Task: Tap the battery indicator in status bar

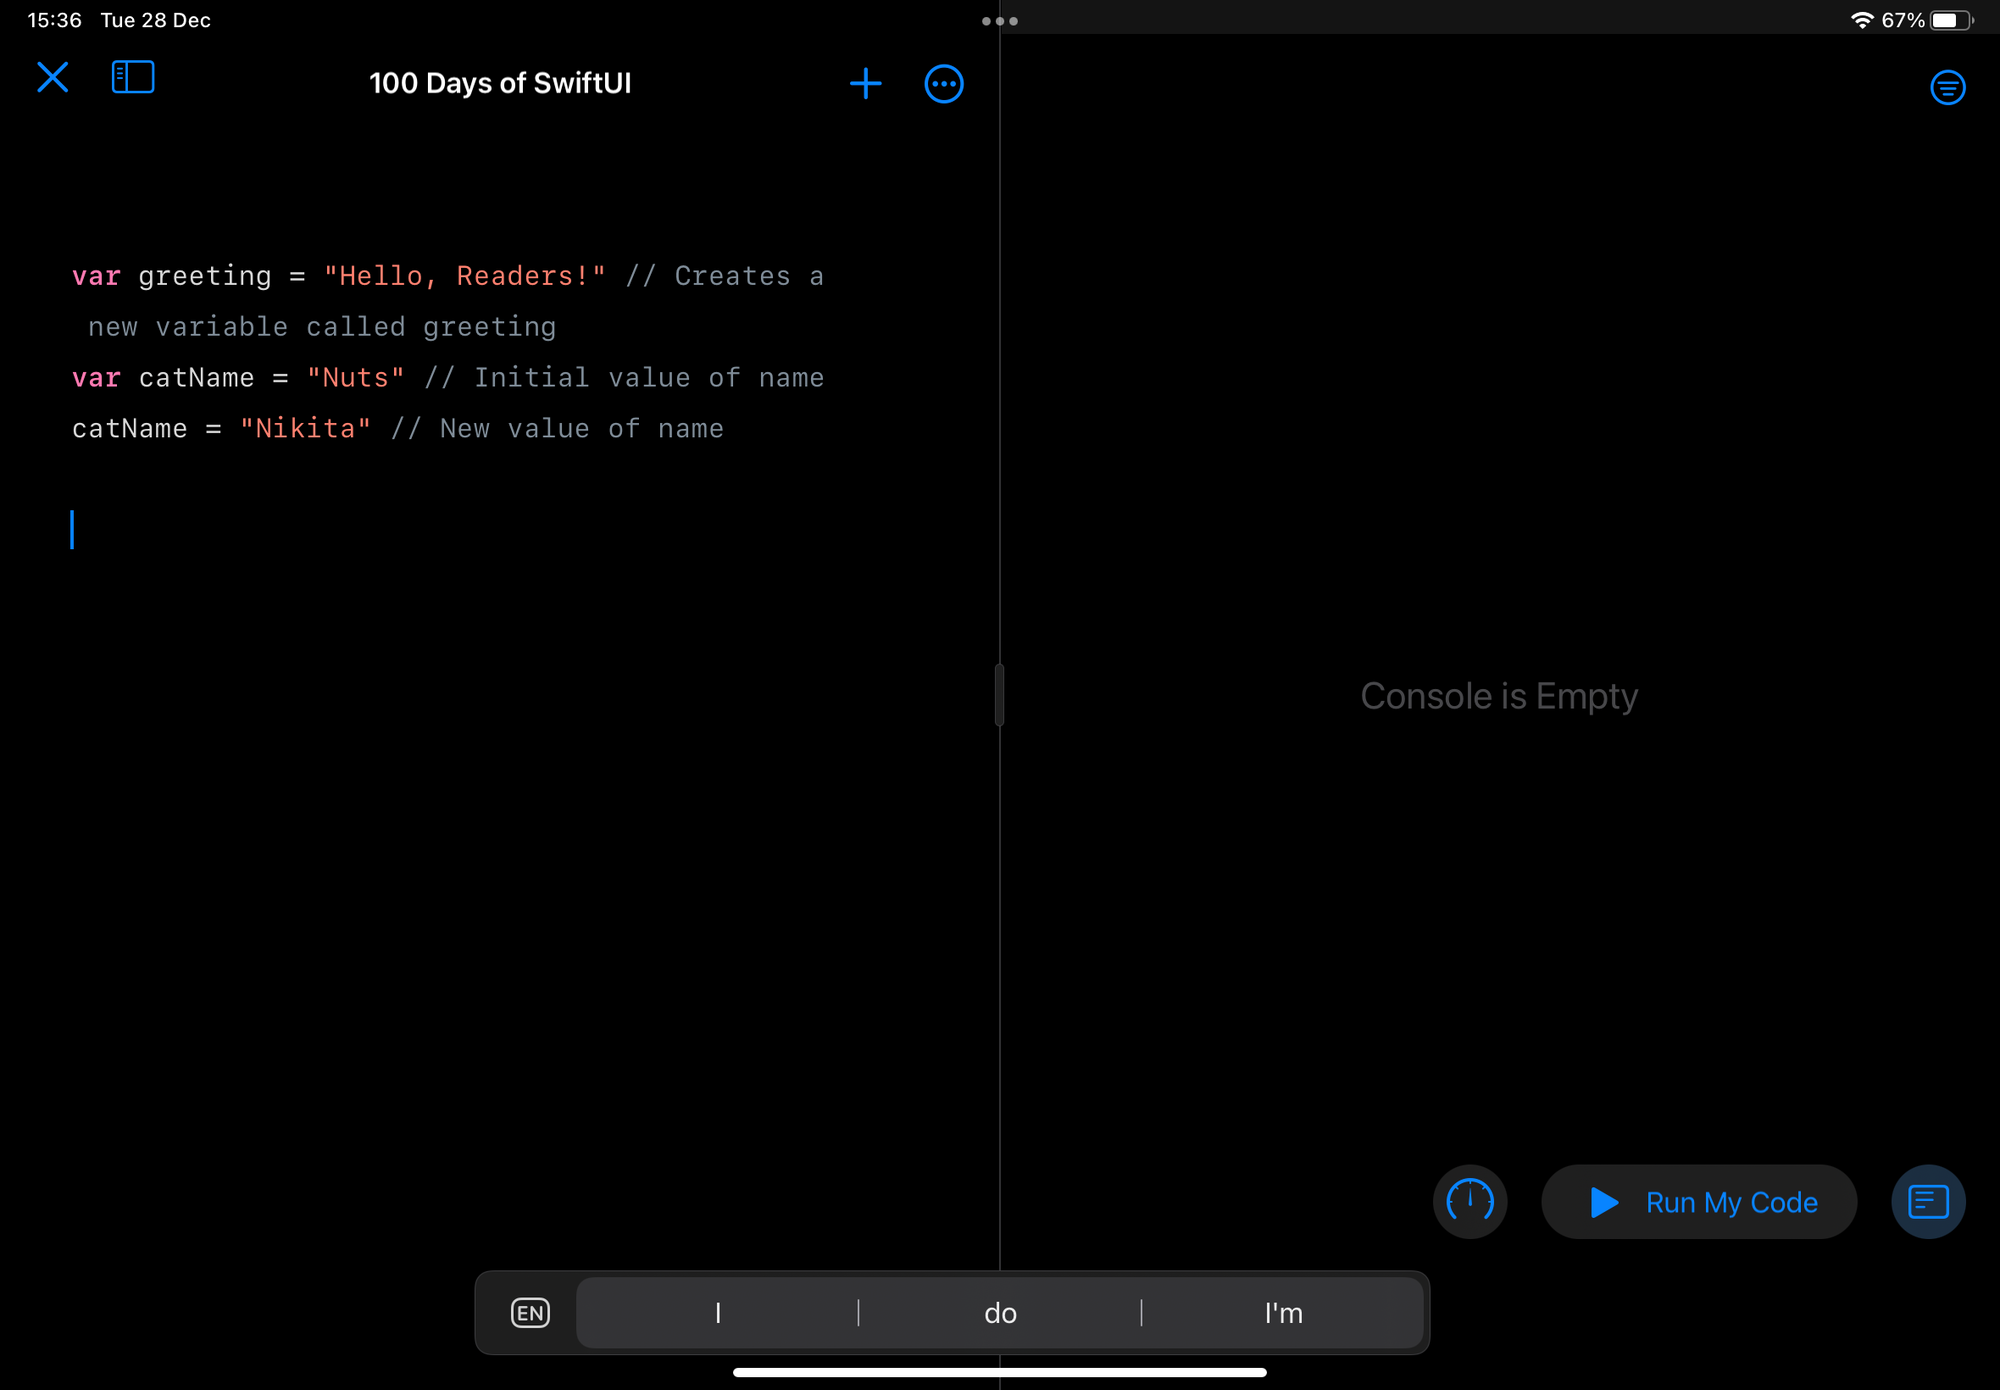Action: [x=1951, y=20]
